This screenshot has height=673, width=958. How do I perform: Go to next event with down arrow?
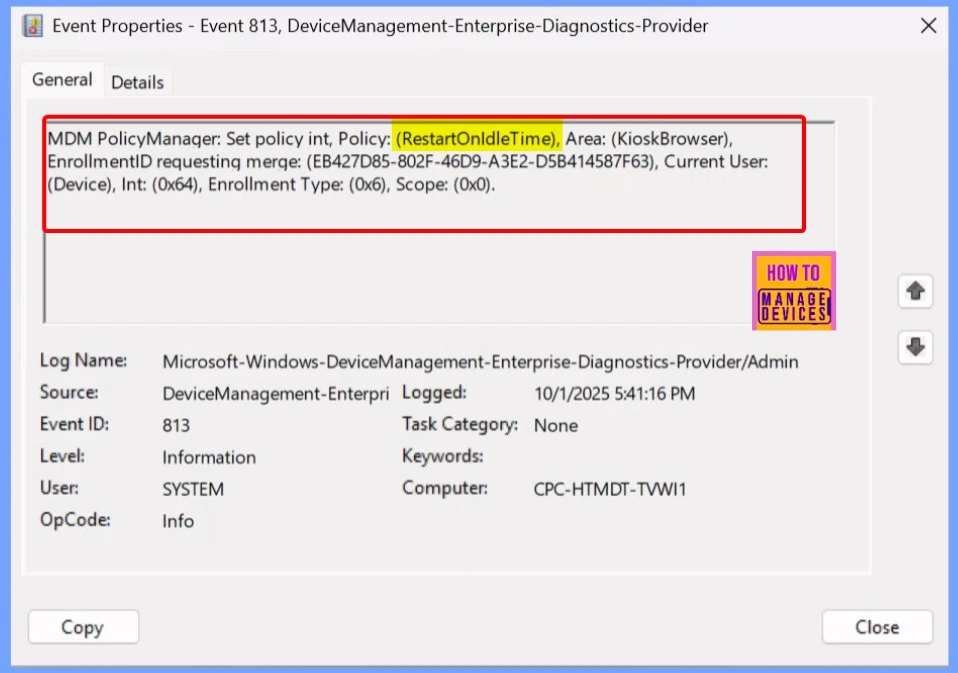[915, 347]
